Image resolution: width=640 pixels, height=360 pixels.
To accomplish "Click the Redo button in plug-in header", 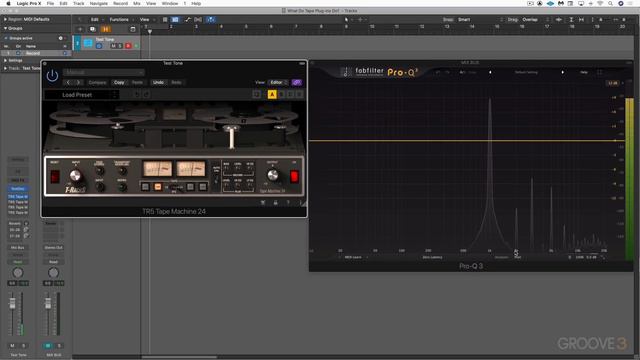I will (x=176, y=82).
